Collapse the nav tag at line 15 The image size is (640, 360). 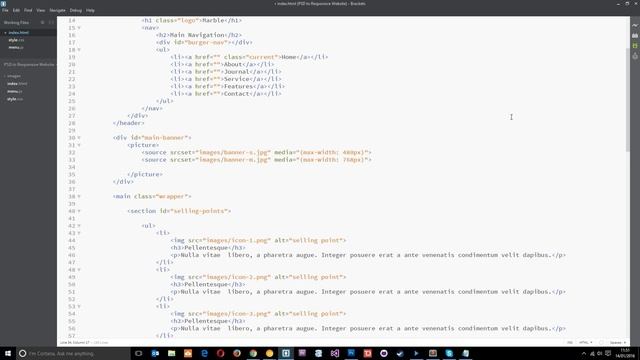79,28
